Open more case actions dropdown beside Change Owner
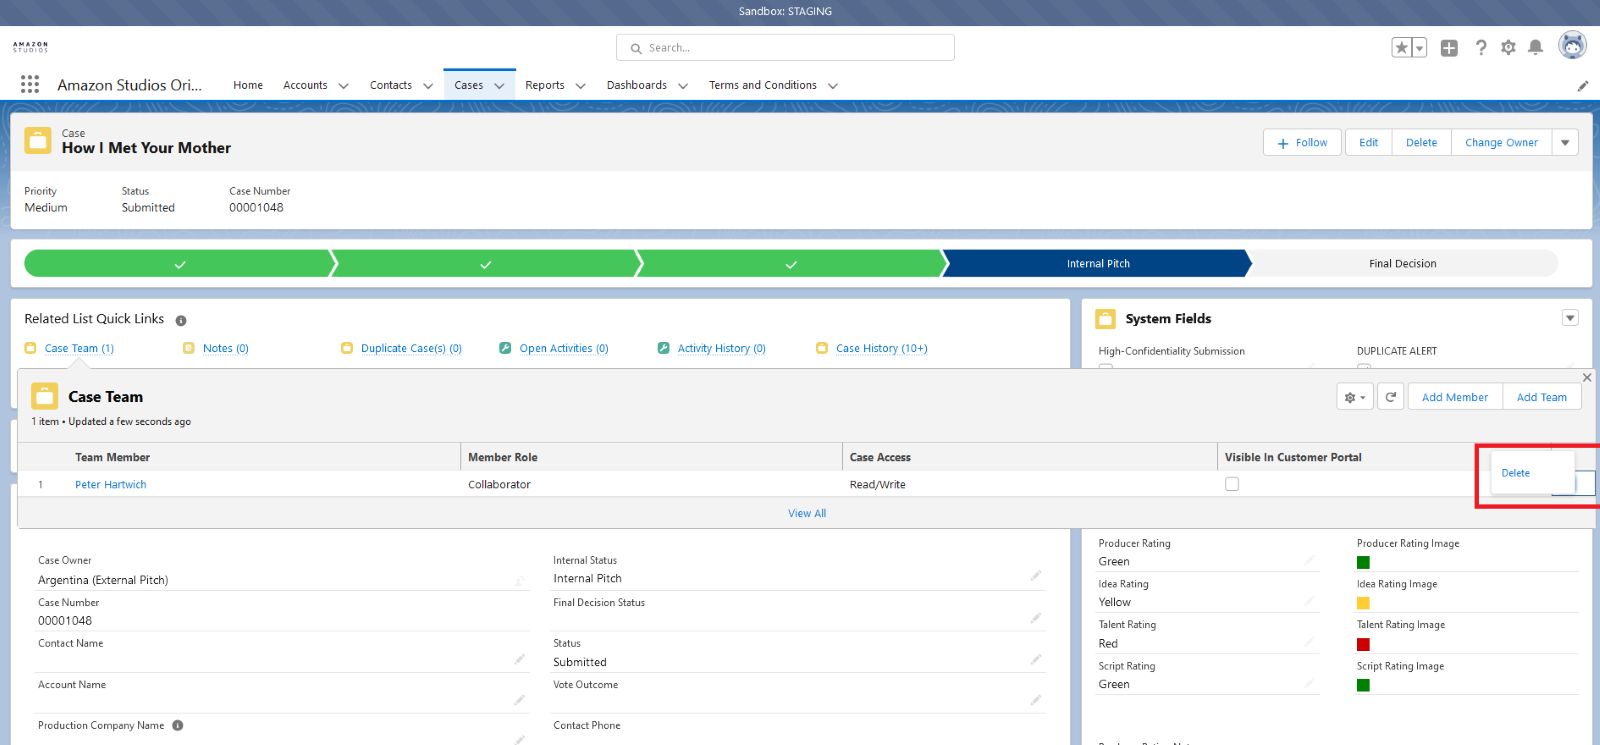This screenshot has width=1600, height=745. click(1565, 143)
